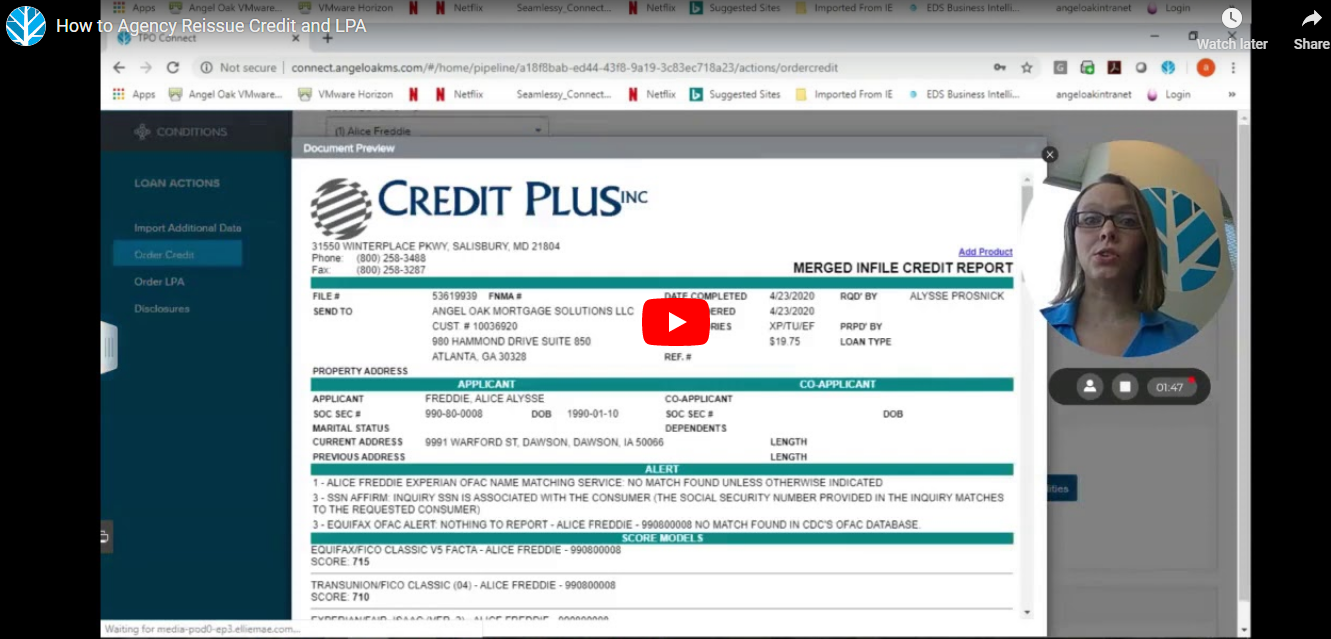This screenshot has height=639, width=1331.
Task: Open Chrome's three-dot menu
Action: (x=1234, y=68)
